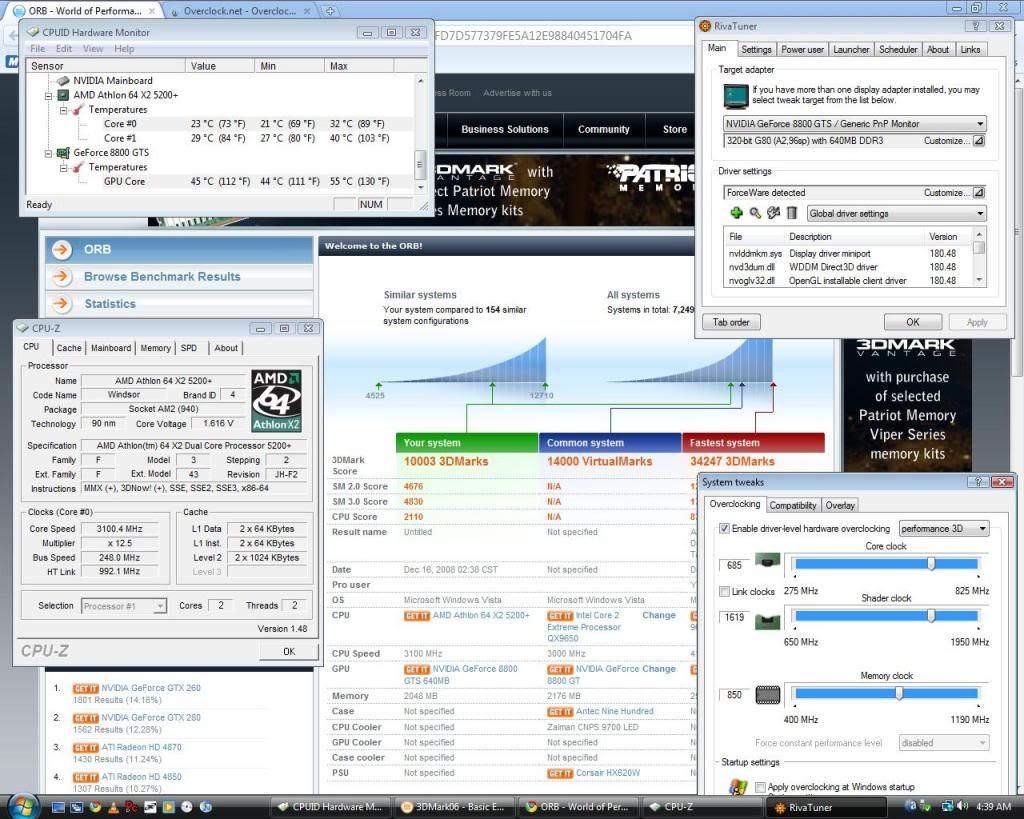Click the orange ORB arrow icon in sidebar

[x=62, y=249]
